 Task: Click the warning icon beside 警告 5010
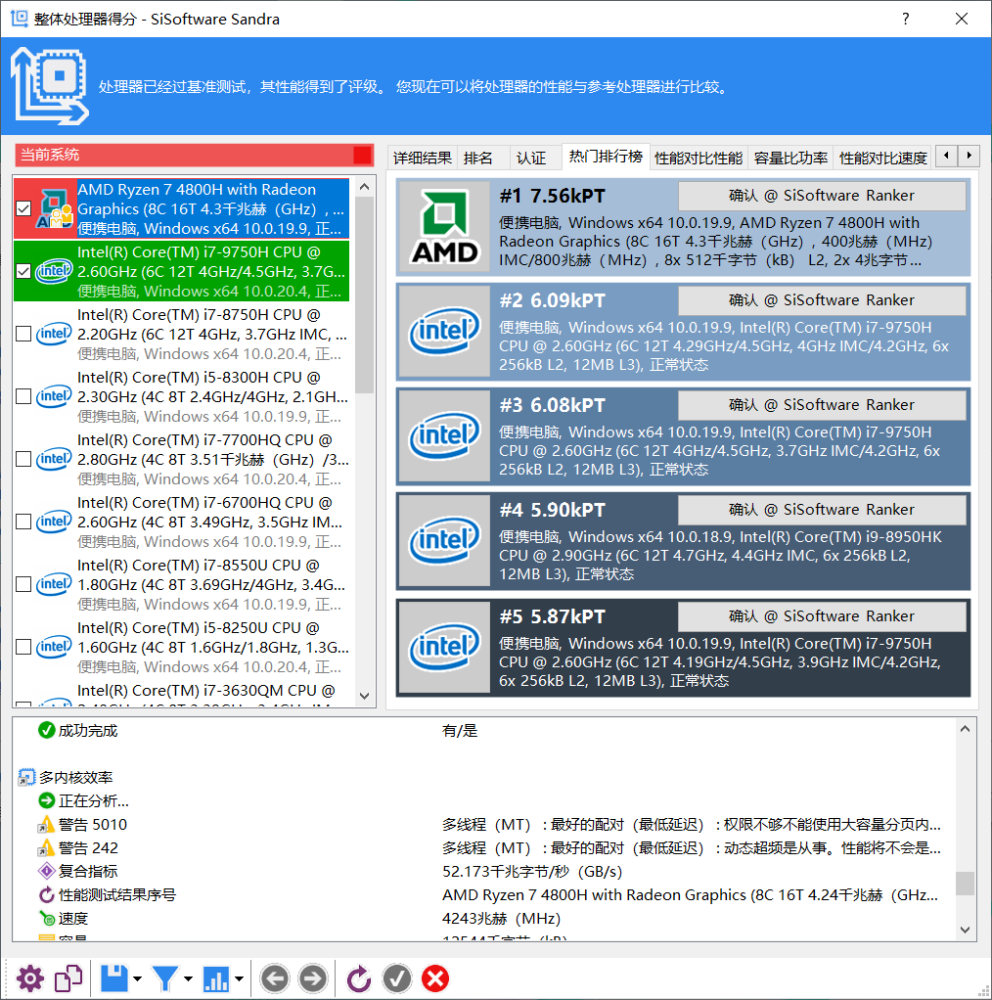tap(45, 825)
